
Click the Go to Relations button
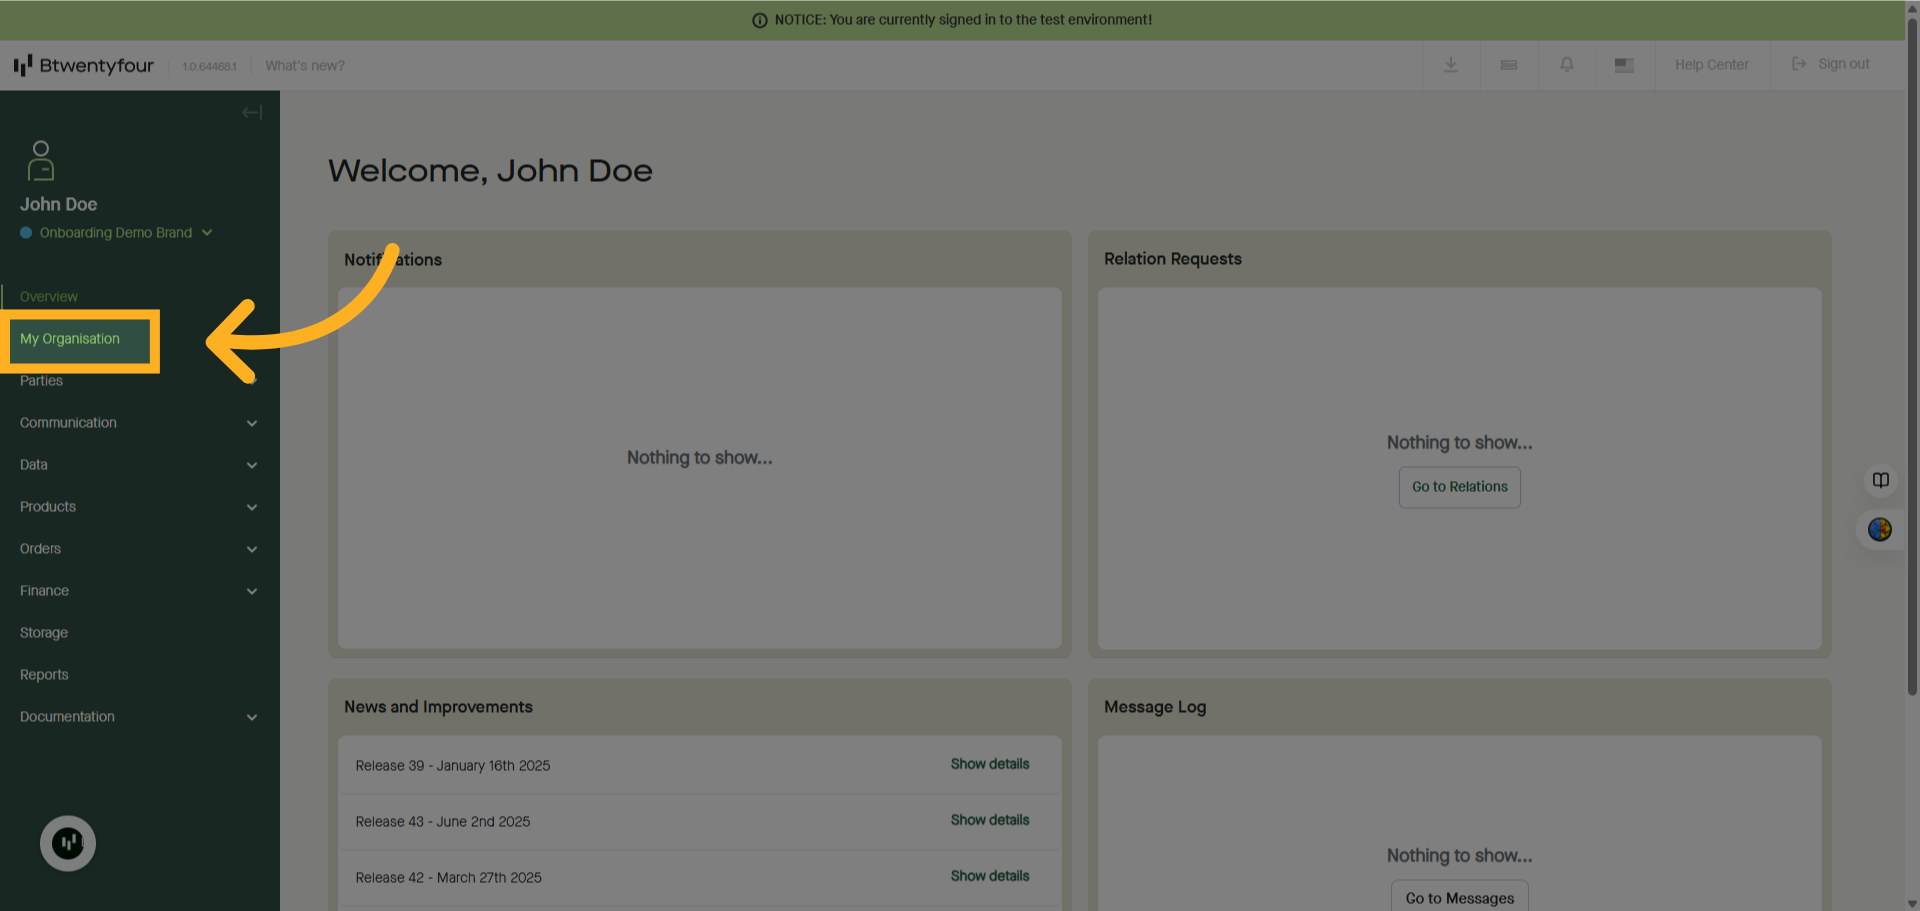click(x=1459, y=487)
